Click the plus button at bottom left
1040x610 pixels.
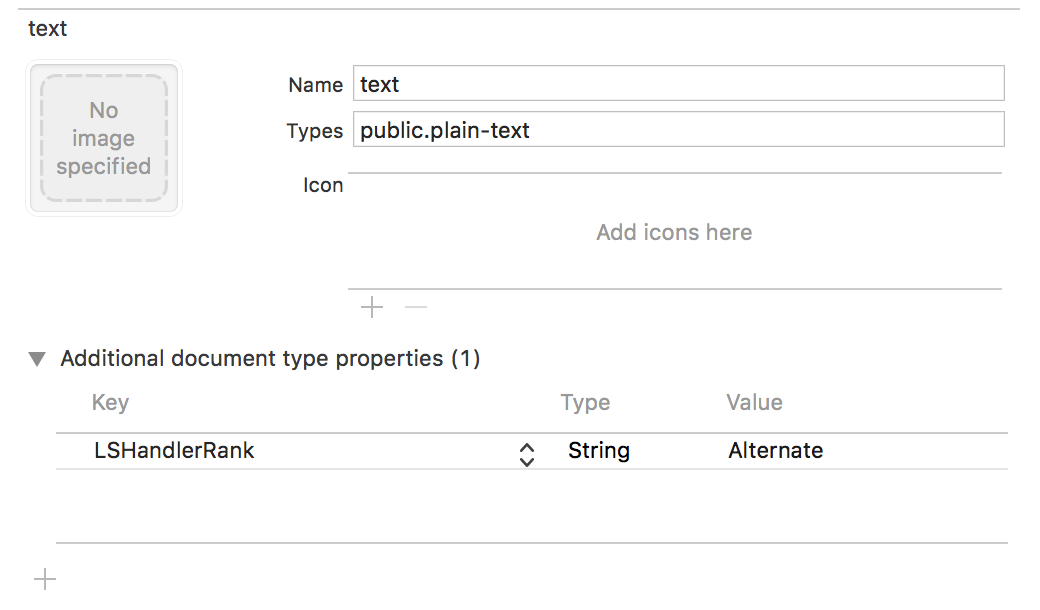[x=45, y=578]
